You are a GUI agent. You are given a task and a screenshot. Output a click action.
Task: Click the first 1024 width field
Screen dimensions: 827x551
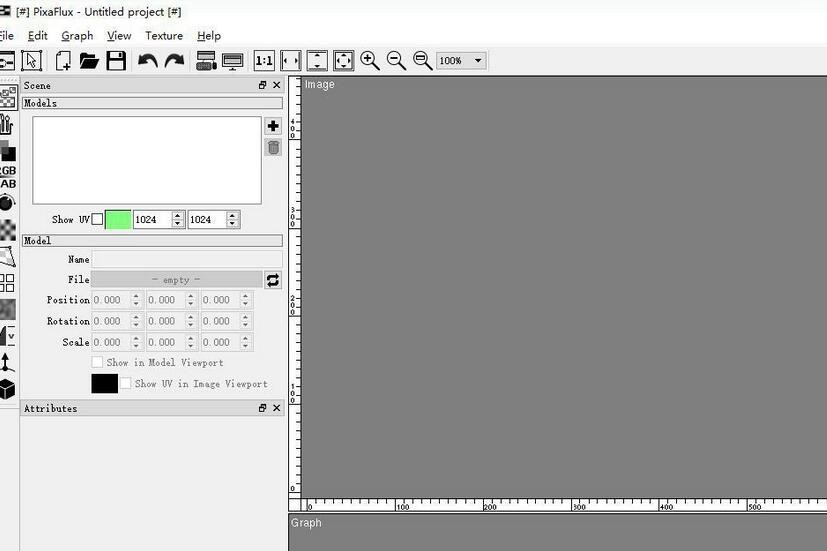pos(152,219)
